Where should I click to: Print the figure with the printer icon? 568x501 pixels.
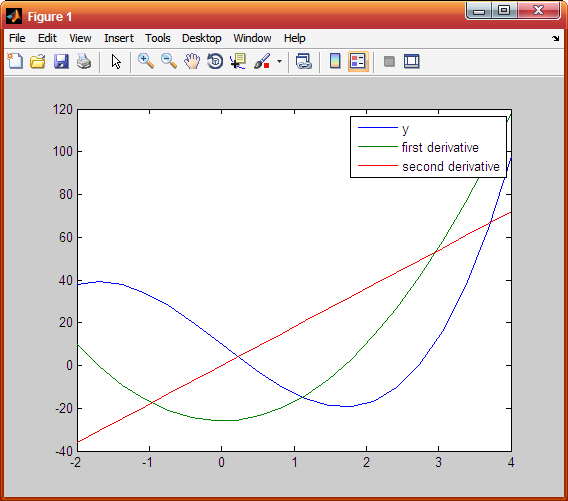tap(84, 61)
